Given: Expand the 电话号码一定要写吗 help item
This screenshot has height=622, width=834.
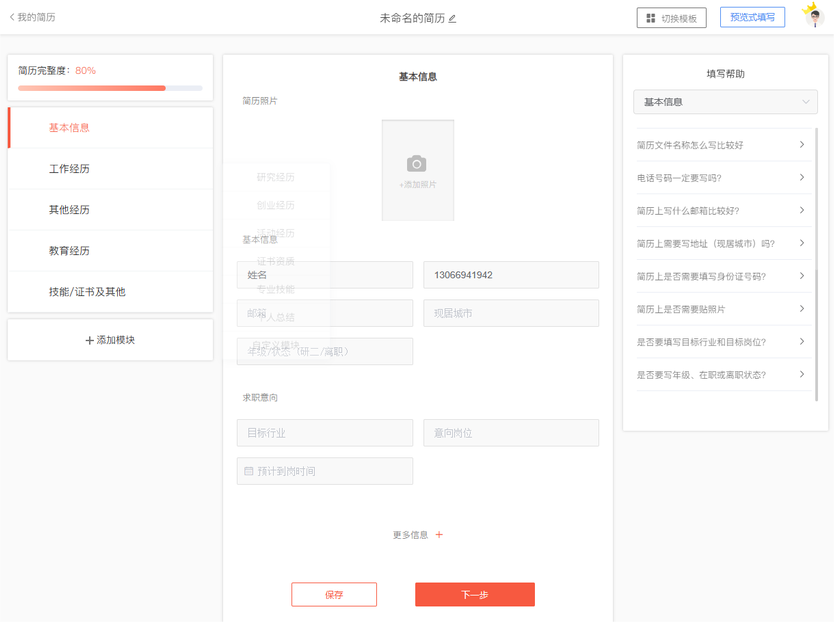Looking at the screenshot, I should pos(723,178).
